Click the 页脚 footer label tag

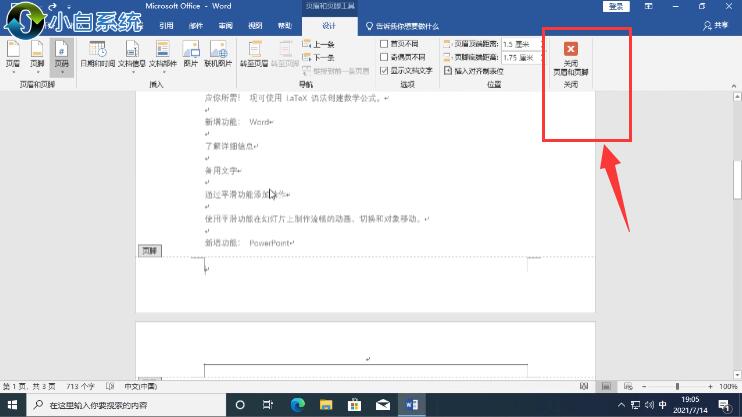point(150,250)
